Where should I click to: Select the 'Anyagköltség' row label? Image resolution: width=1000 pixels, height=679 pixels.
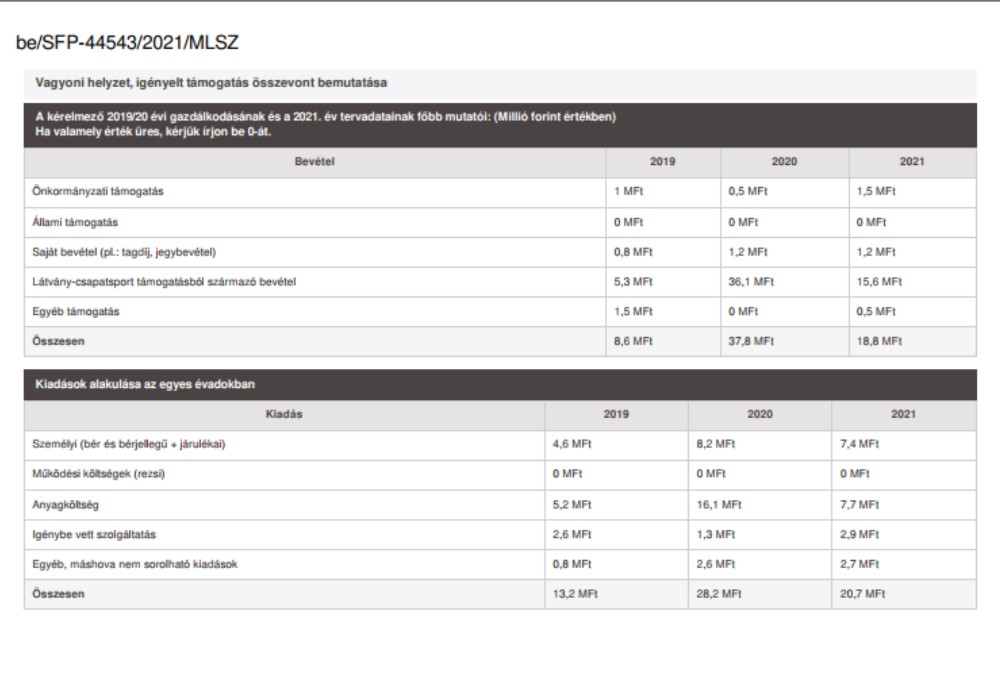point(66,505)
